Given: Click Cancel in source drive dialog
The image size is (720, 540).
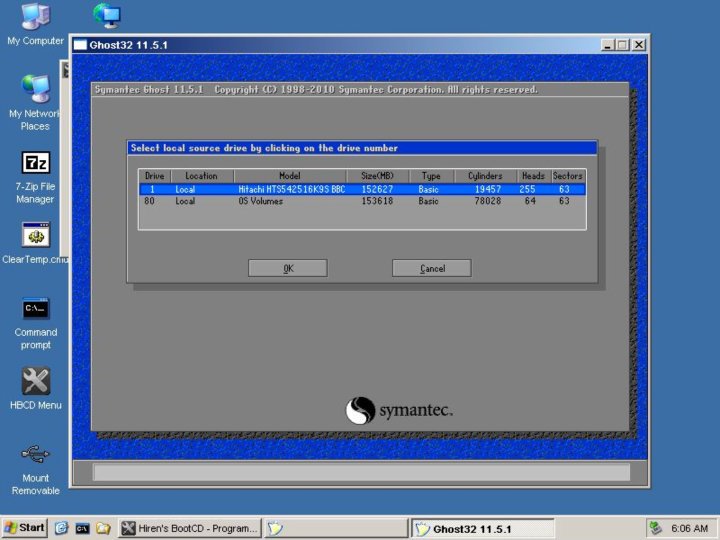Looking at the screenshot, I should [432, 268].
